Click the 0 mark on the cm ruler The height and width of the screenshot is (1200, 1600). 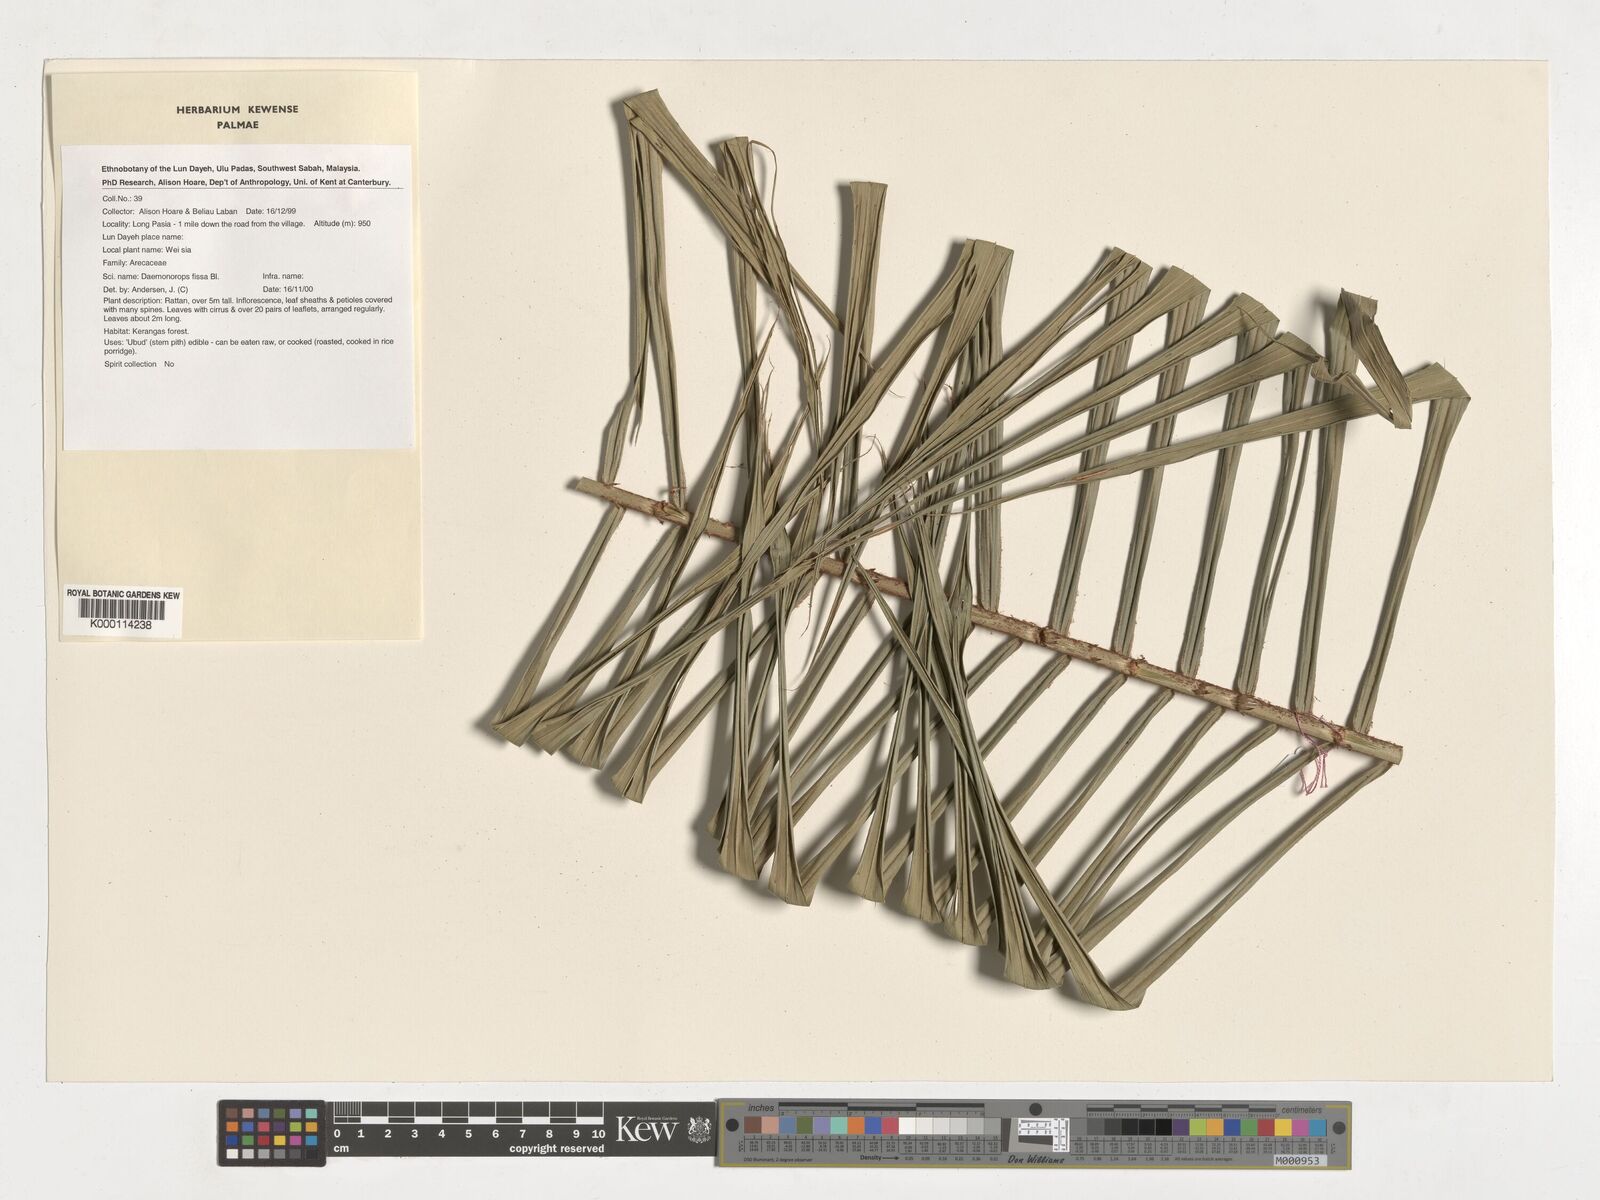(x=336, y=1134)
